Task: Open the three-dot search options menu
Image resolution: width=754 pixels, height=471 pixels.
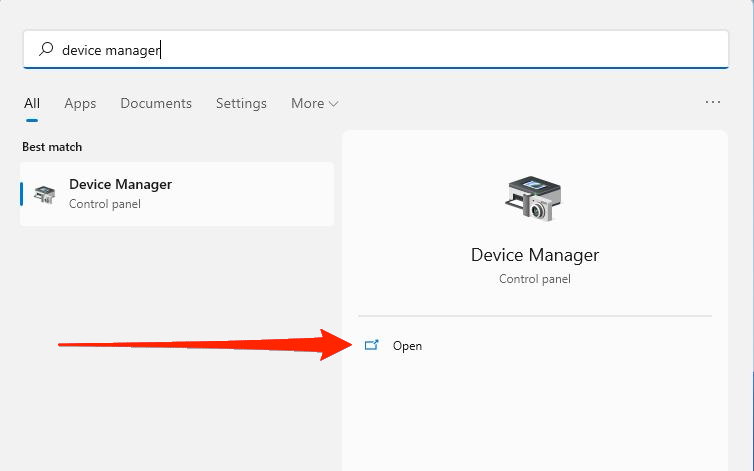Action: click(713, 102)
